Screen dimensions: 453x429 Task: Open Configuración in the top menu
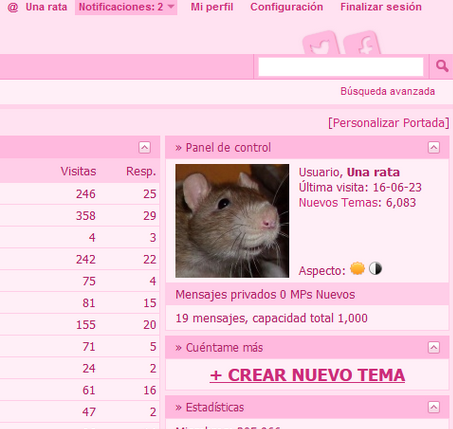click(x=287, y=7)
